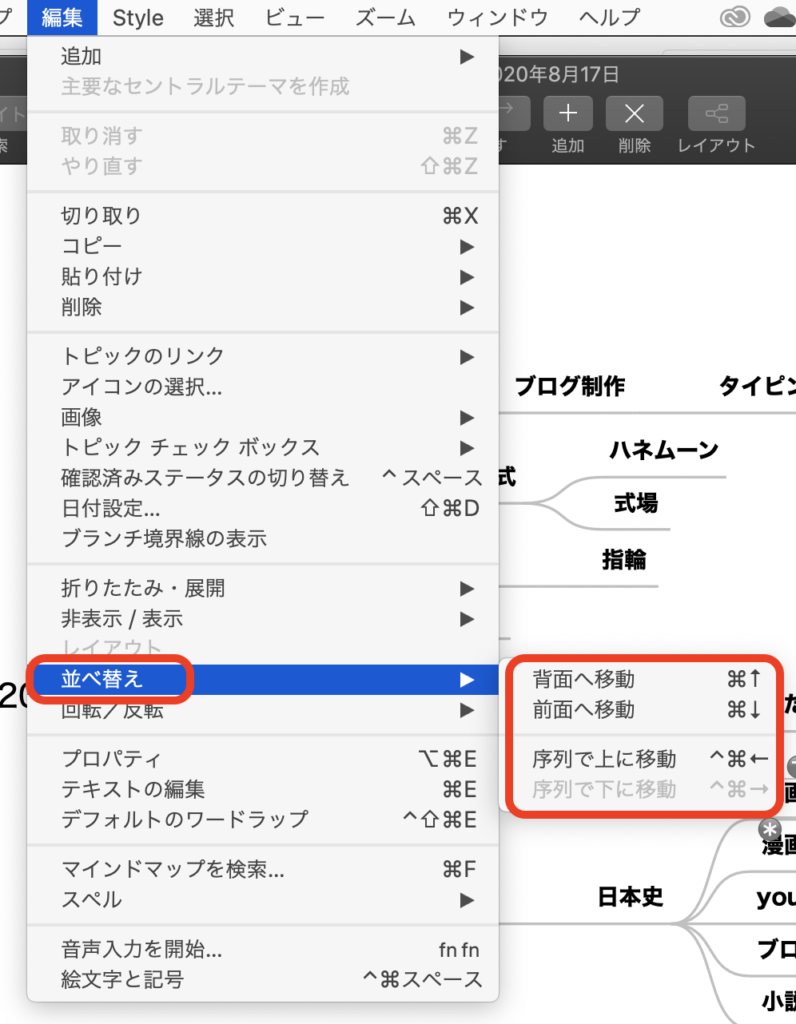Toggle デフォルトのワードラップ setting
This screenshot has width=796, height=1024.
point(184,820)
